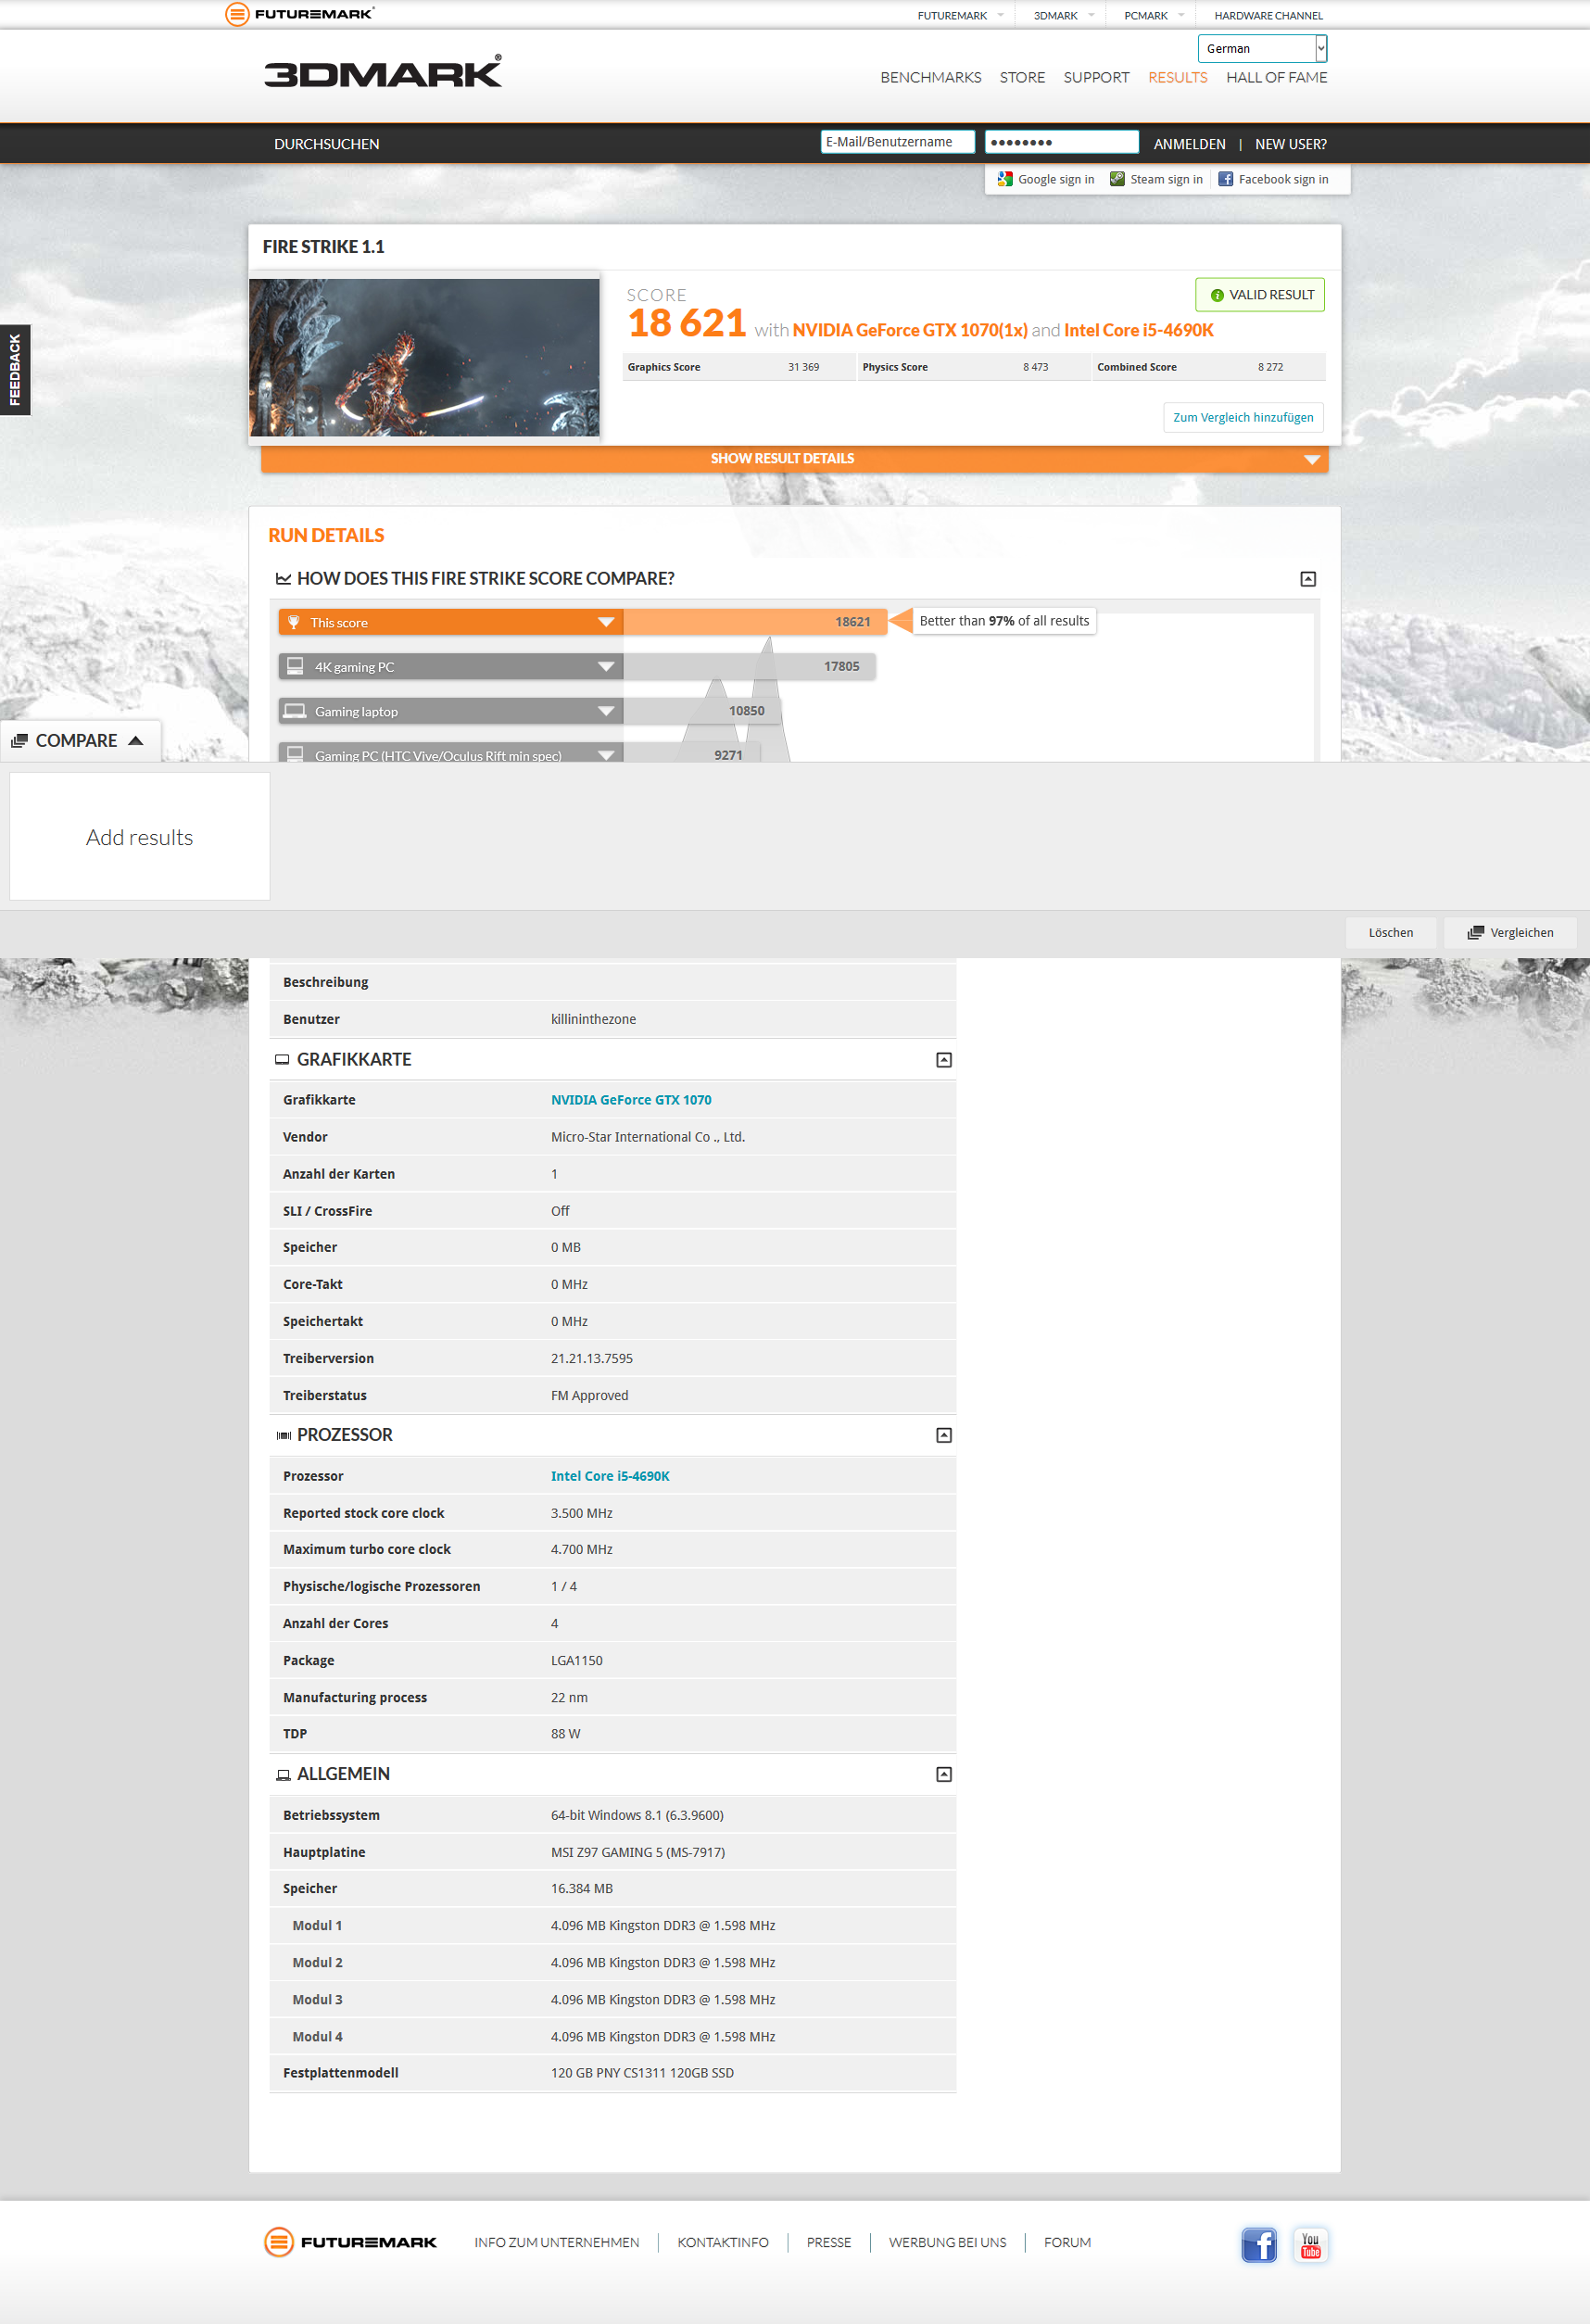Image resolution: width=1590 pixels, height=2324 pixels.
Task: Open Forum footer link
Action: click(1067, 2242)
